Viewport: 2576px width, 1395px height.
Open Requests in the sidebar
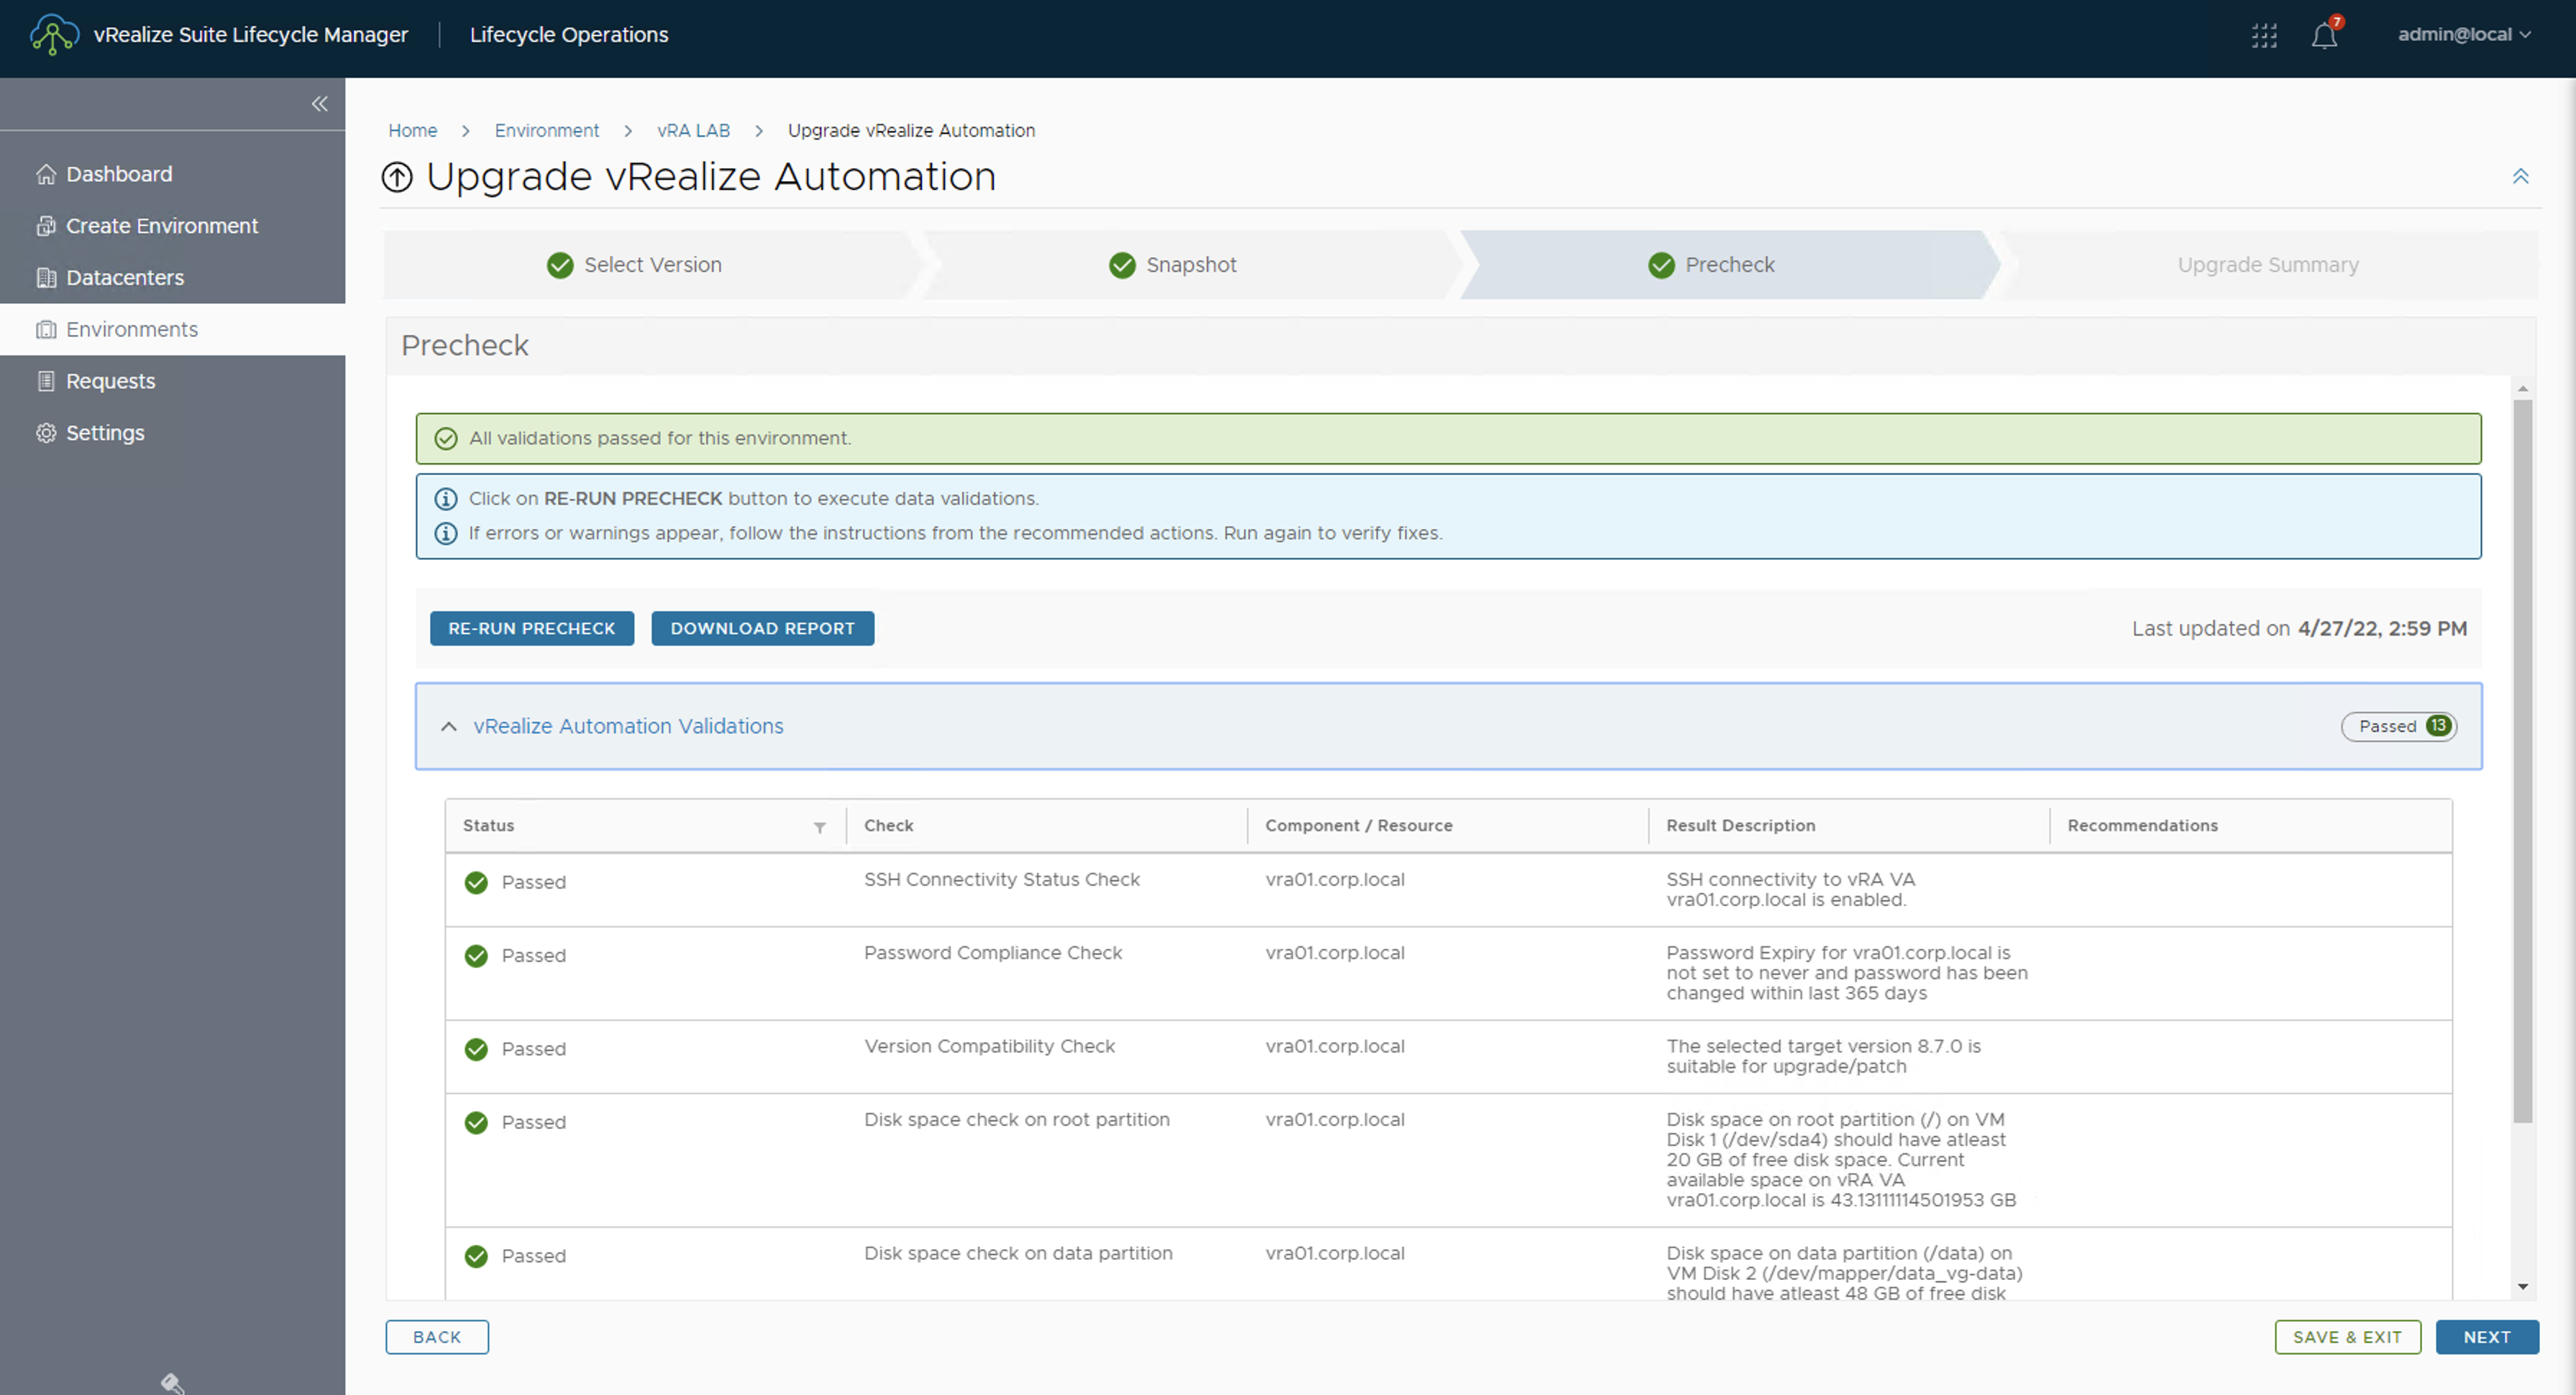(x=110, y=381)
